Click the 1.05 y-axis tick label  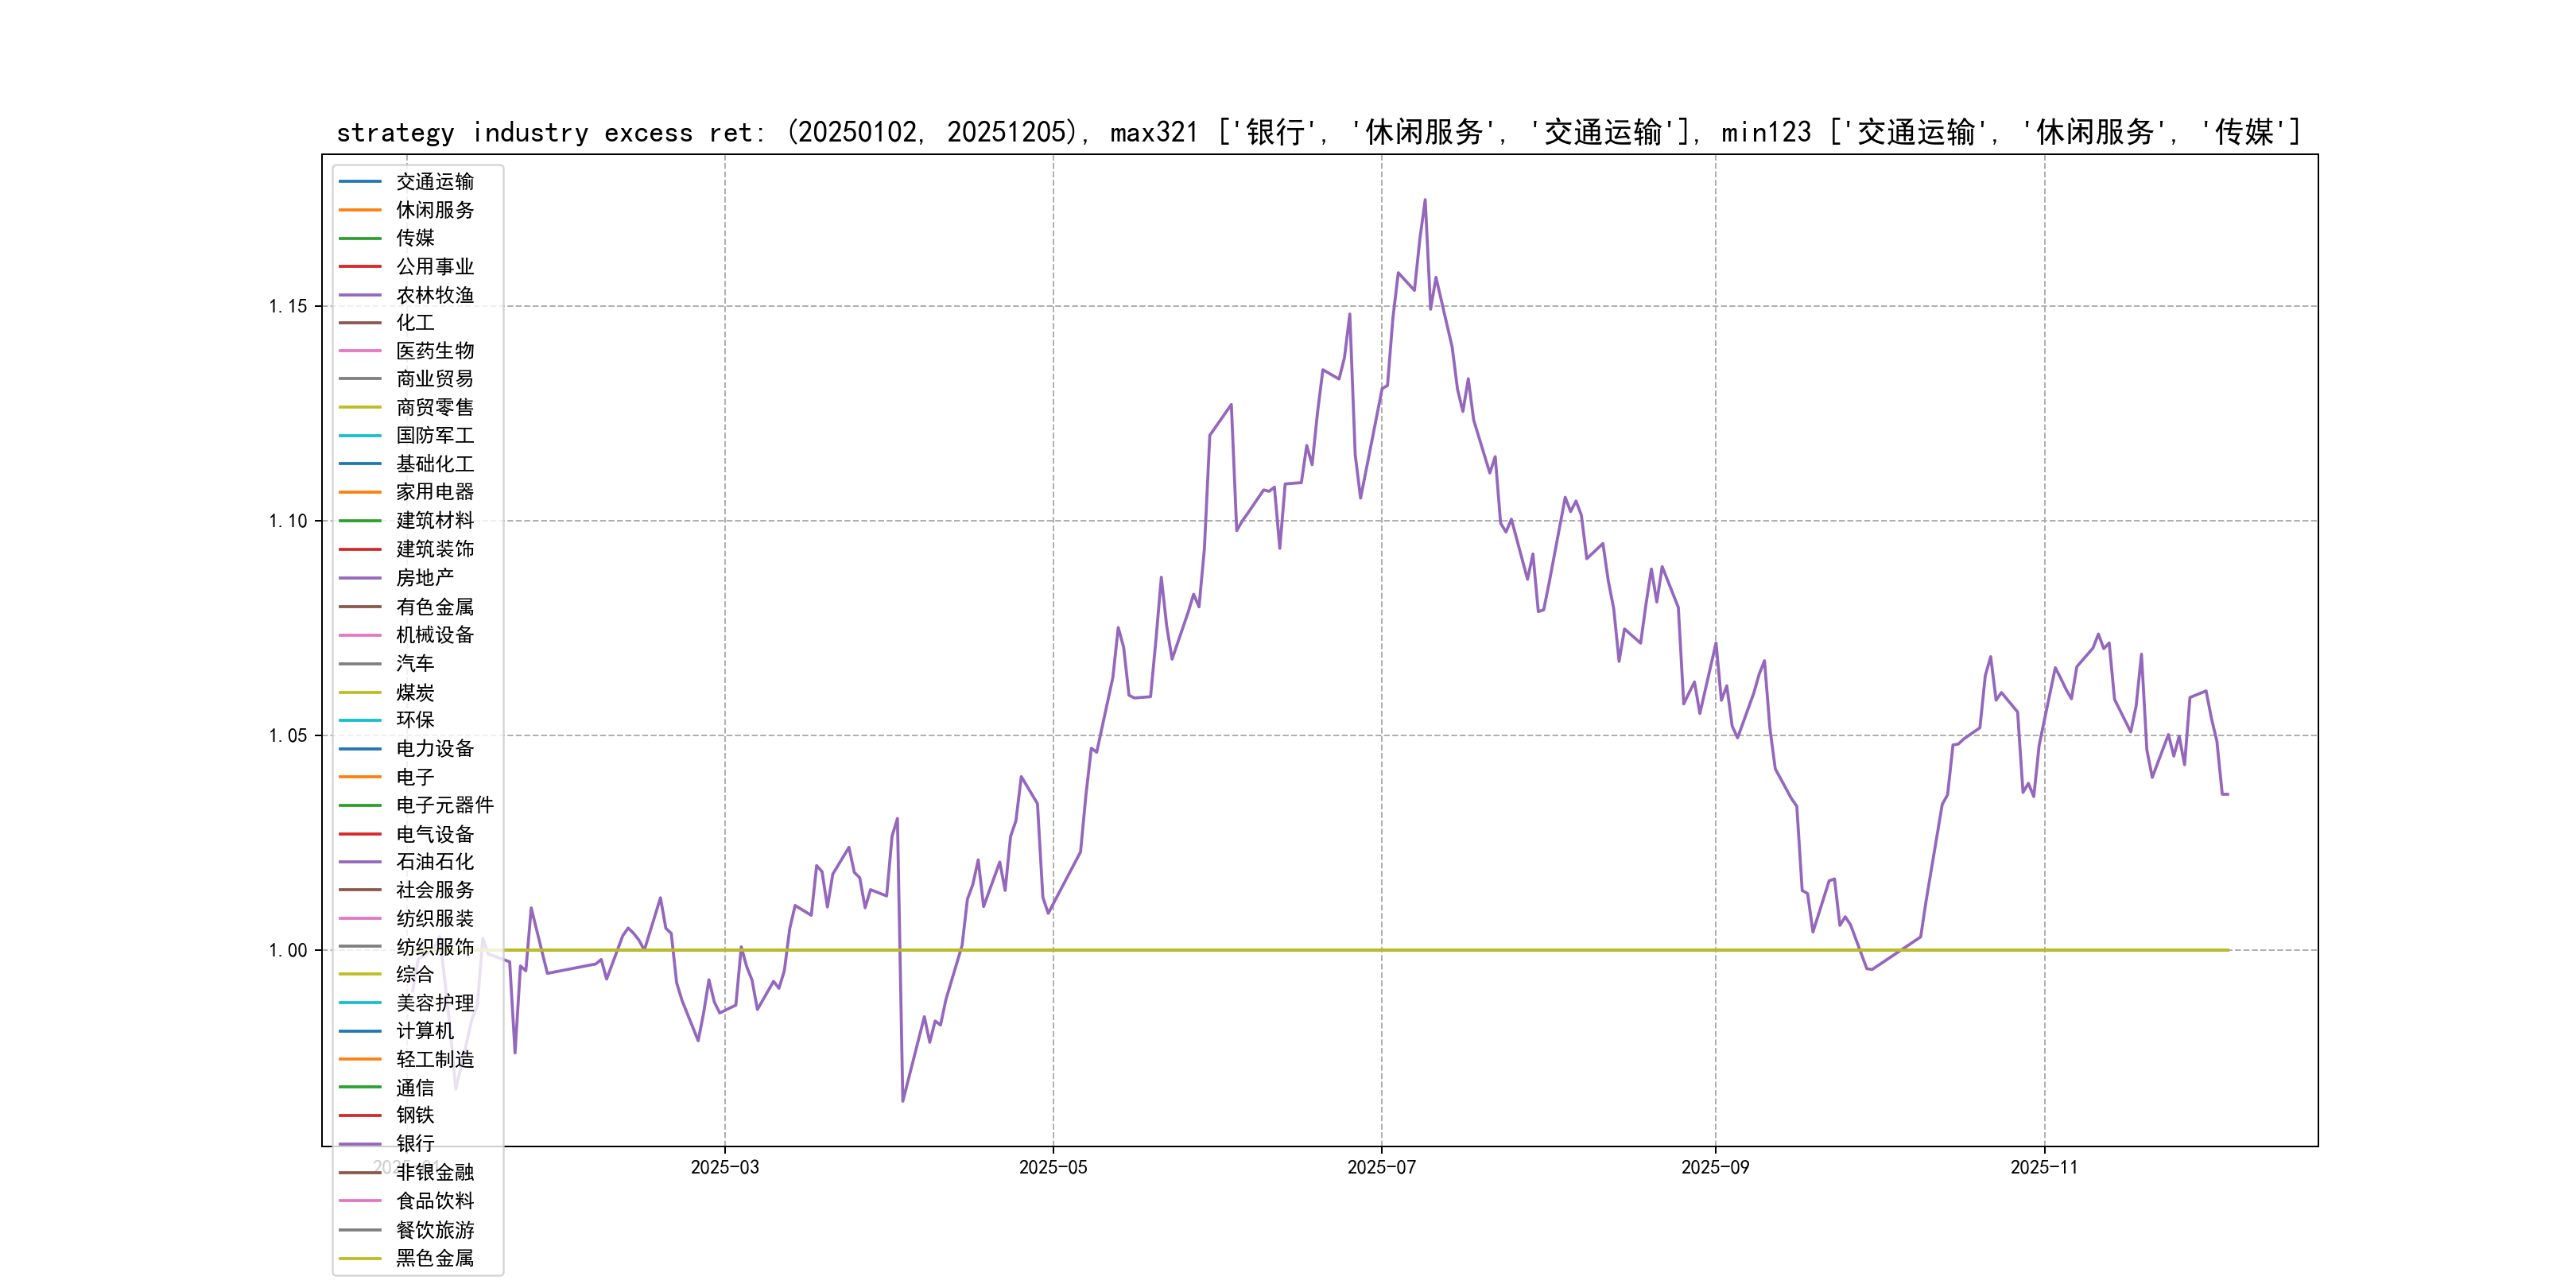288,736
